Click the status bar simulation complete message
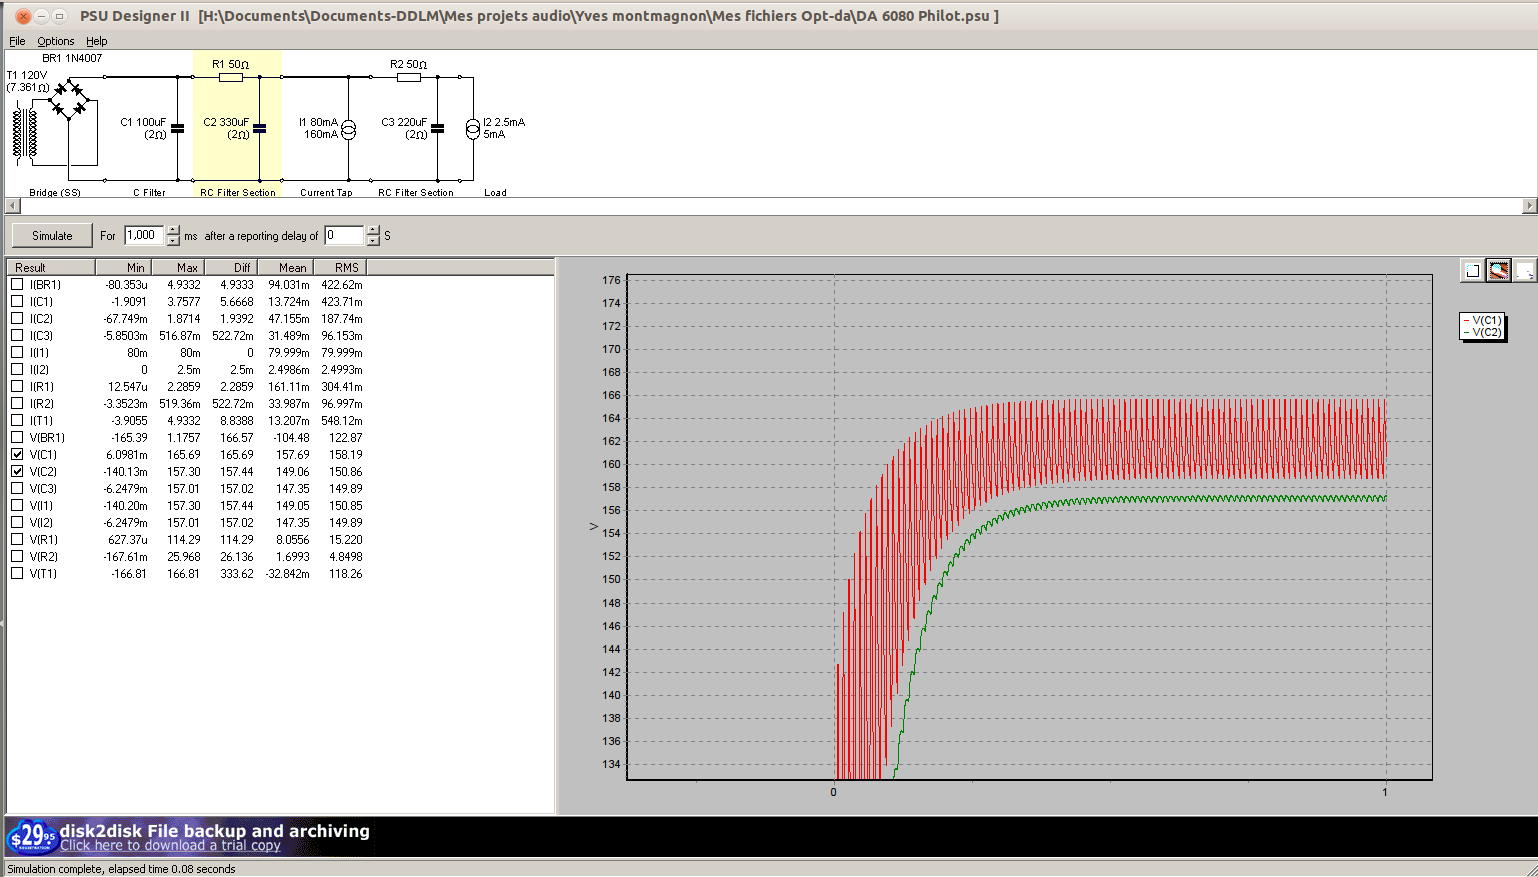This screenshot has width=1538, height=877. tap(121, 869)
